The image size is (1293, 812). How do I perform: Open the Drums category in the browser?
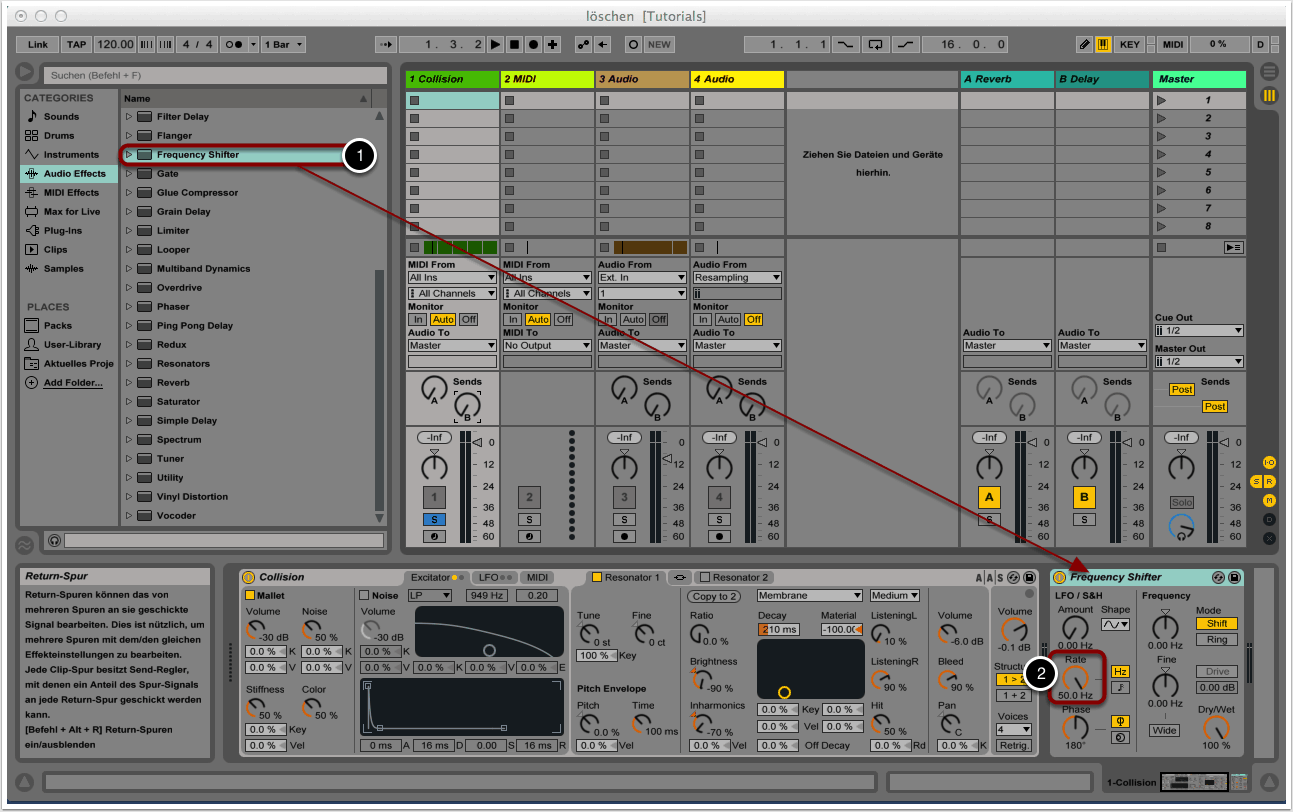[x=59, y=136]
